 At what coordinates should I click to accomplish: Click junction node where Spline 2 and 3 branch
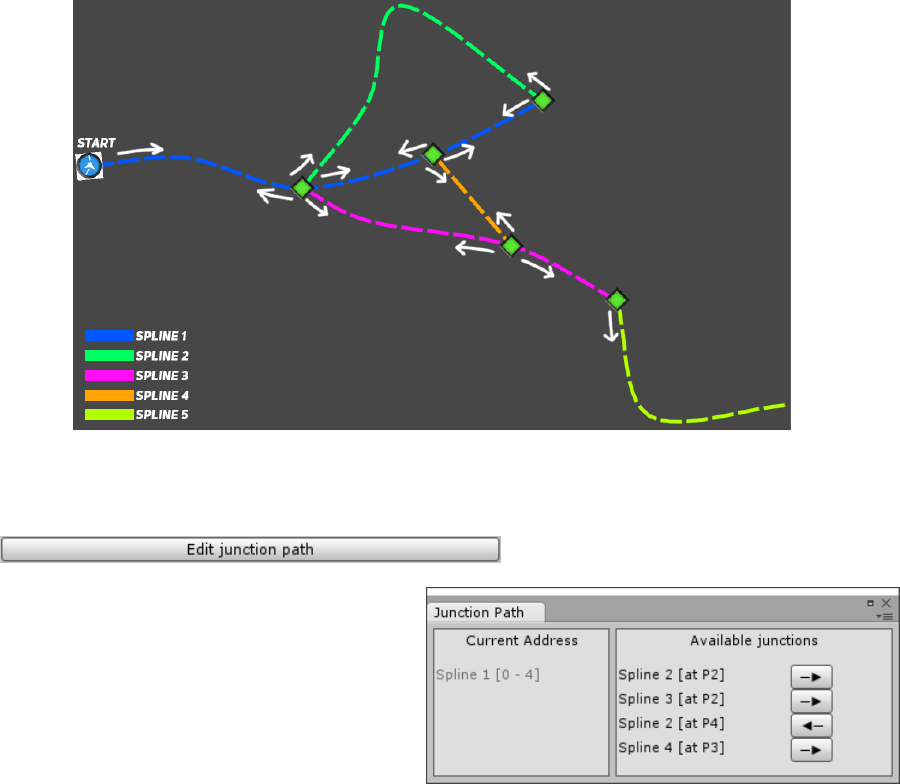pos(302,188)
